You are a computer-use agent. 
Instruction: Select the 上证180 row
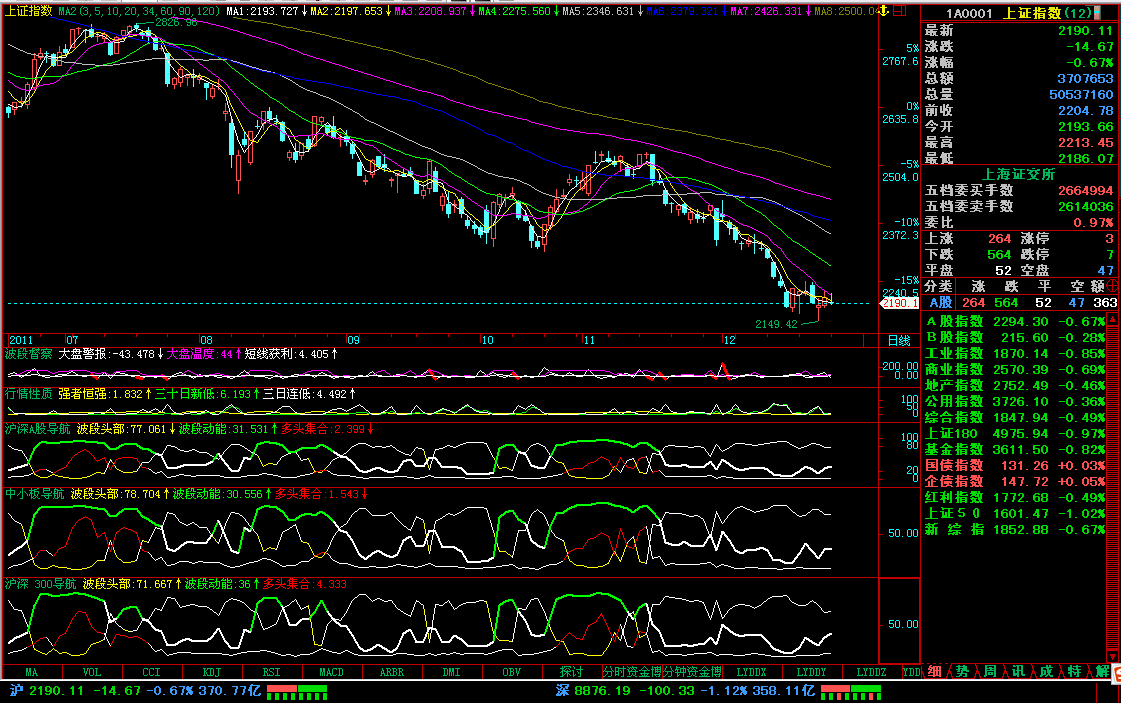click(x=1015, y=433)
